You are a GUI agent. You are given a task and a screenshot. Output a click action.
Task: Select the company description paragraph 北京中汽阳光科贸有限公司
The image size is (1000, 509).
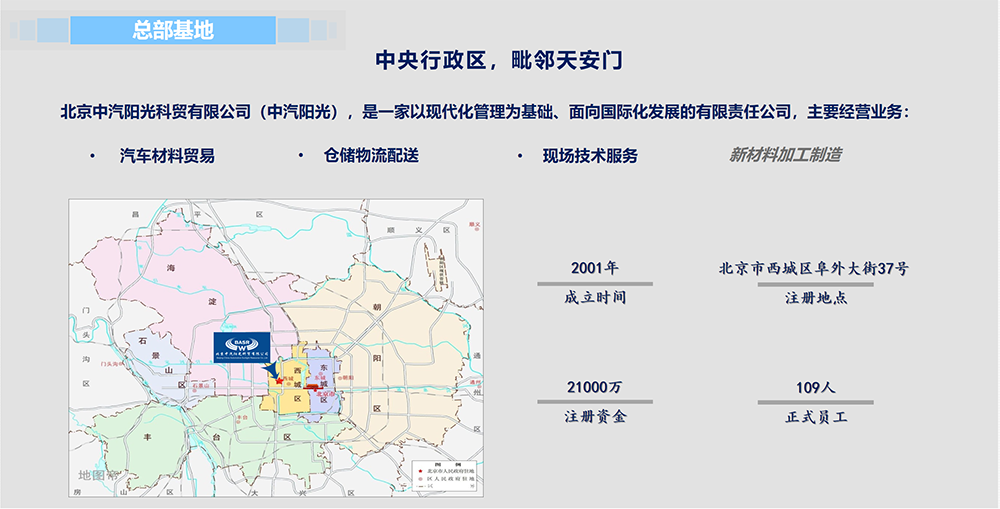[484, 113]
